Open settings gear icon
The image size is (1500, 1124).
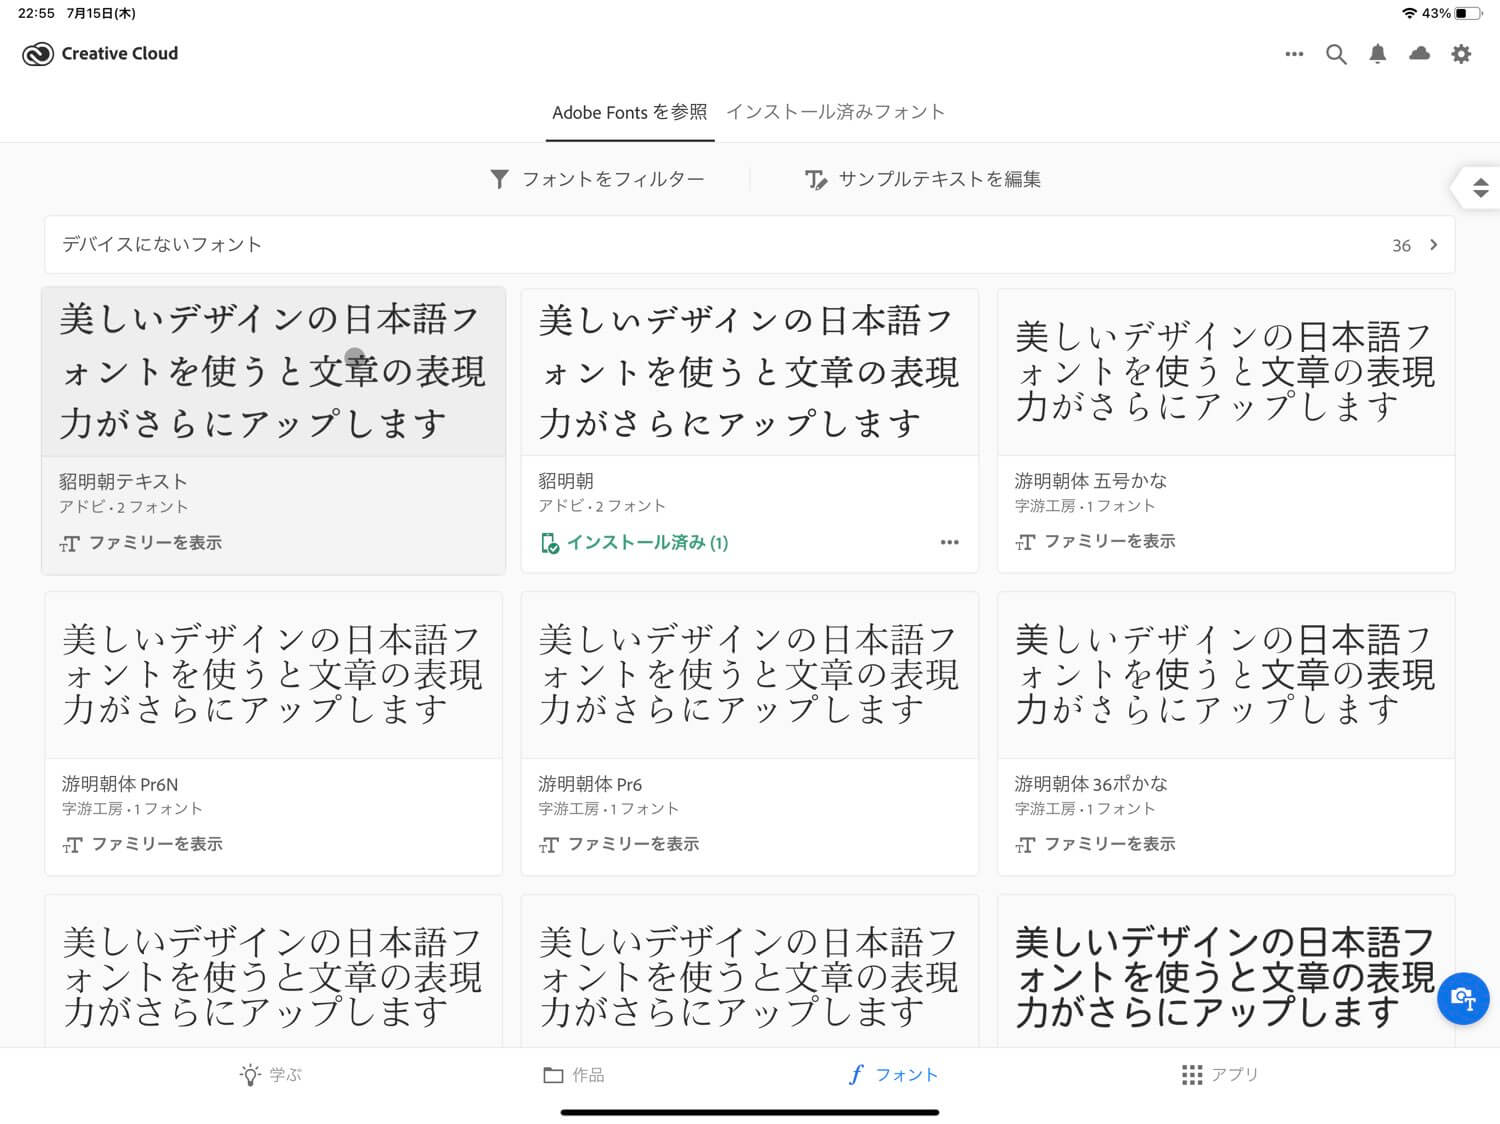(x=1461, y=54)
